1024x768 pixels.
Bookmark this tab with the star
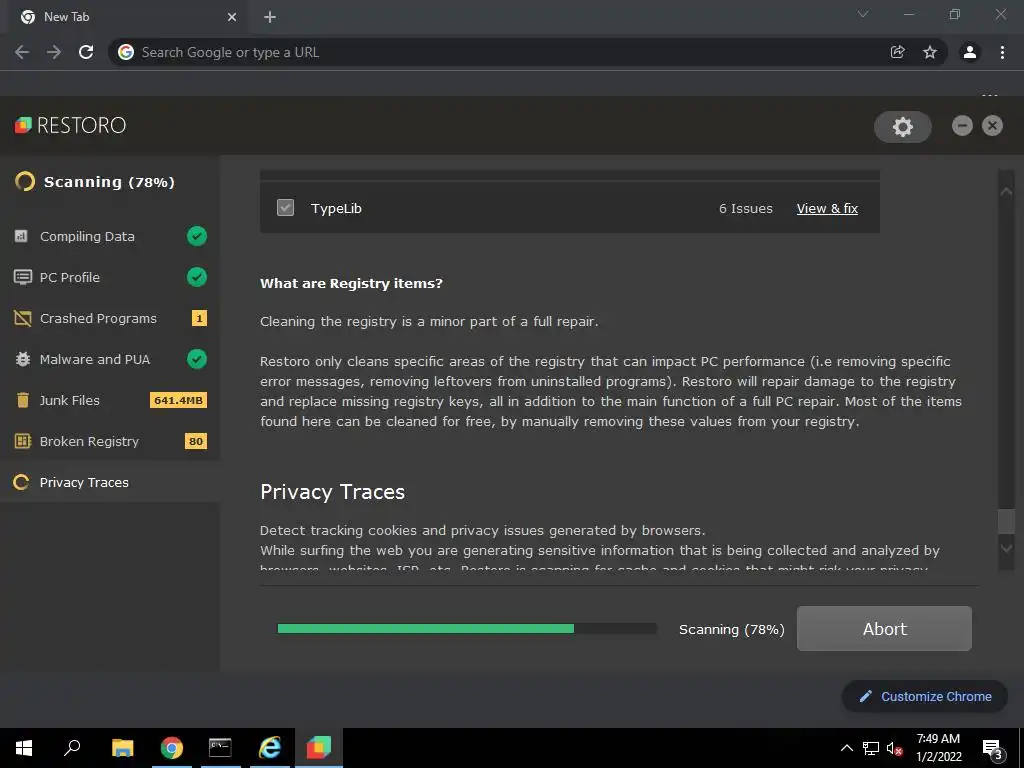tap(929, 52)
